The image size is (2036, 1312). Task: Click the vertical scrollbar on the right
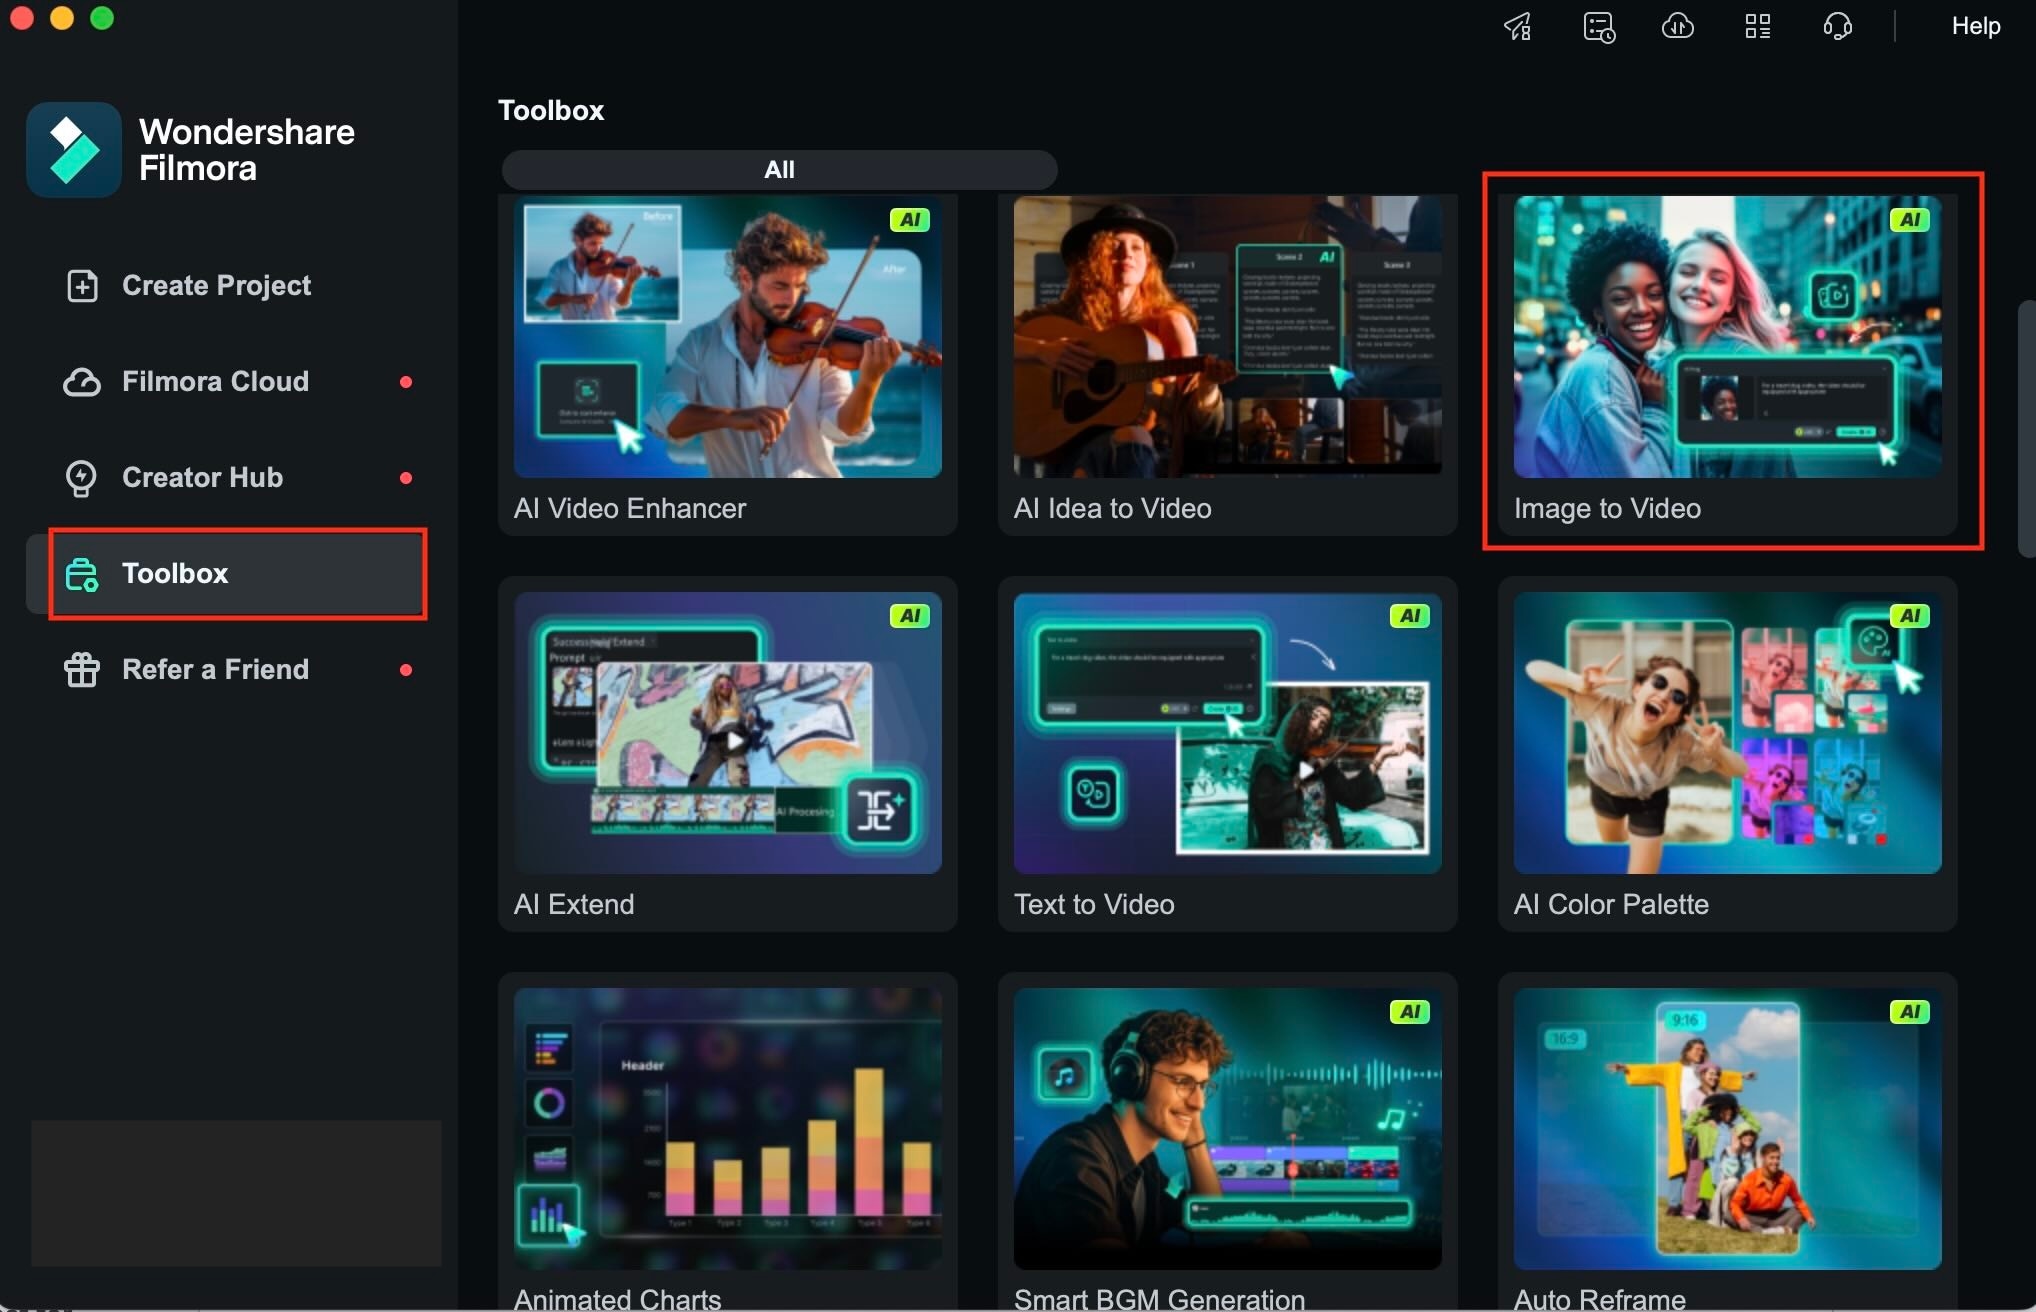click(2026, 428)
